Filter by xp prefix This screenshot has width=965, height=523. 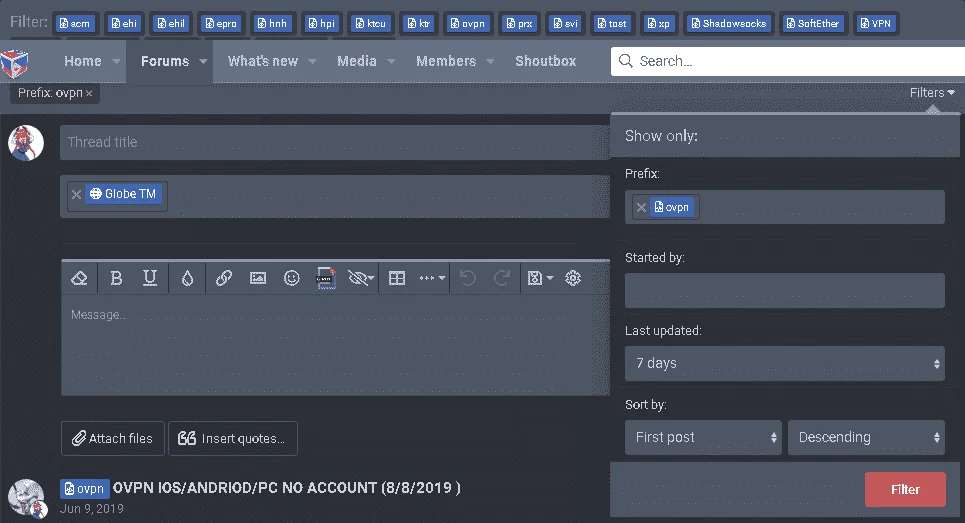pos(659,23)
